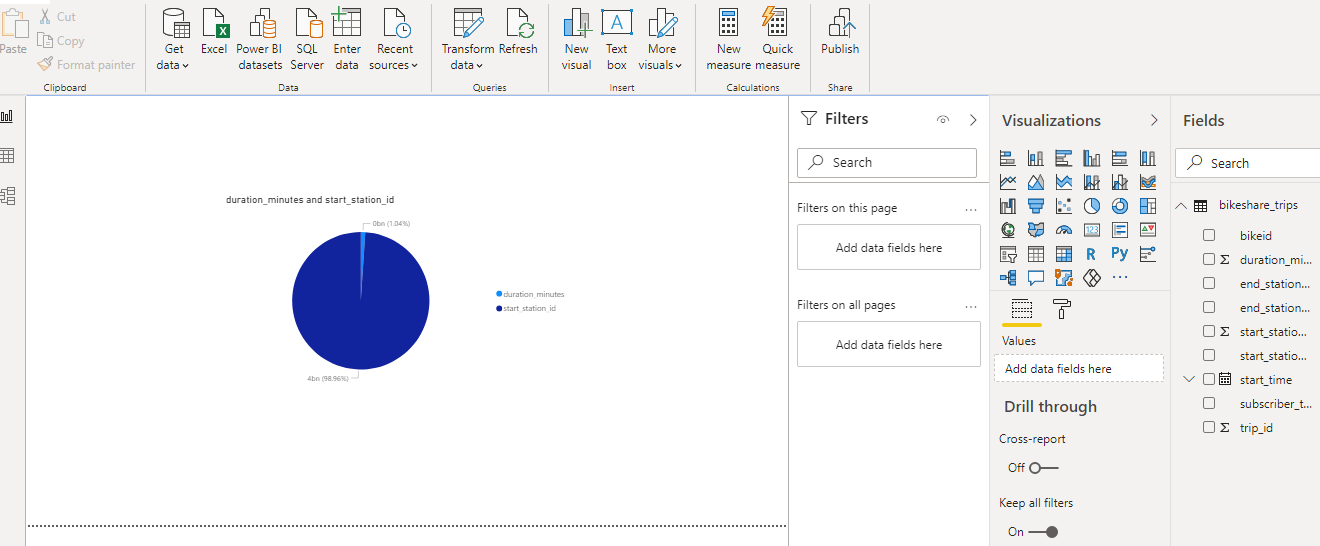Switch to the Format paint roller tab

1062,310
